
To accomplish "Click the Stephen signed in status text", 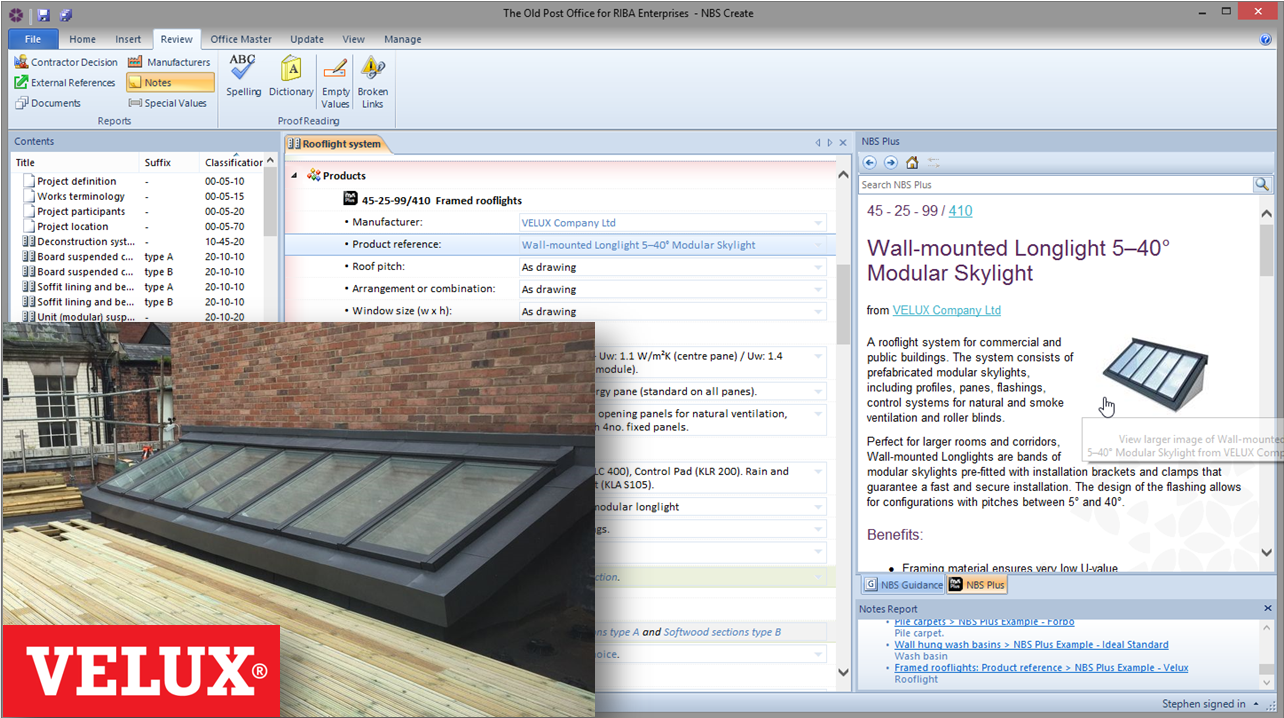I will [1204, 704].
